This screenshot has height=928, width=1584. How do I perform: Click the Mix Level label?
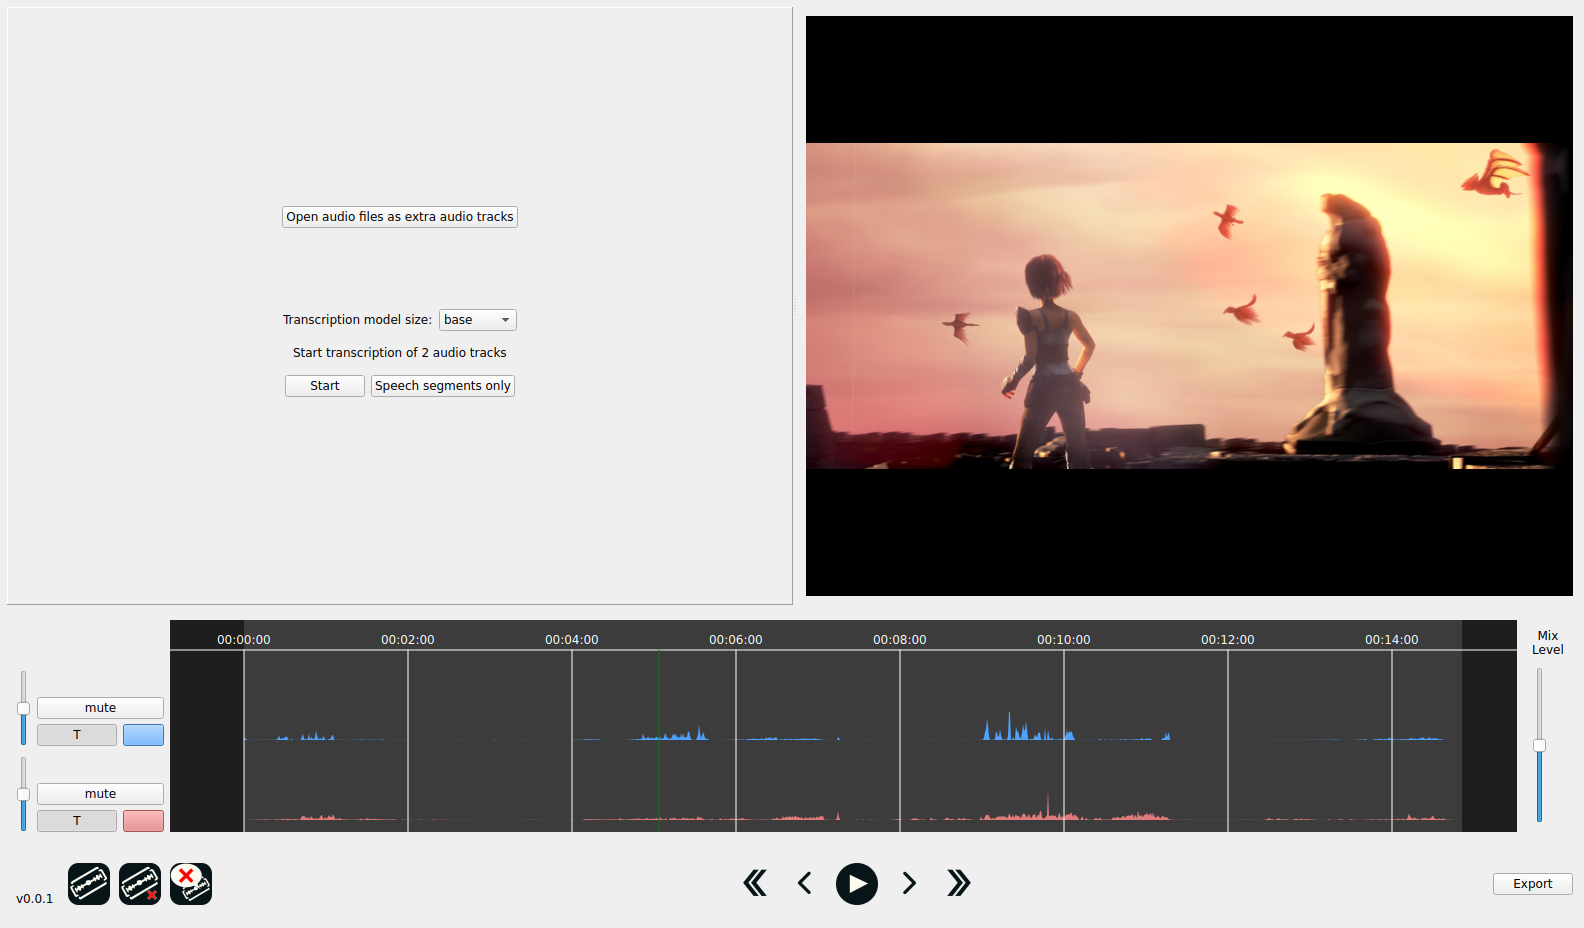coord(1548,643)
